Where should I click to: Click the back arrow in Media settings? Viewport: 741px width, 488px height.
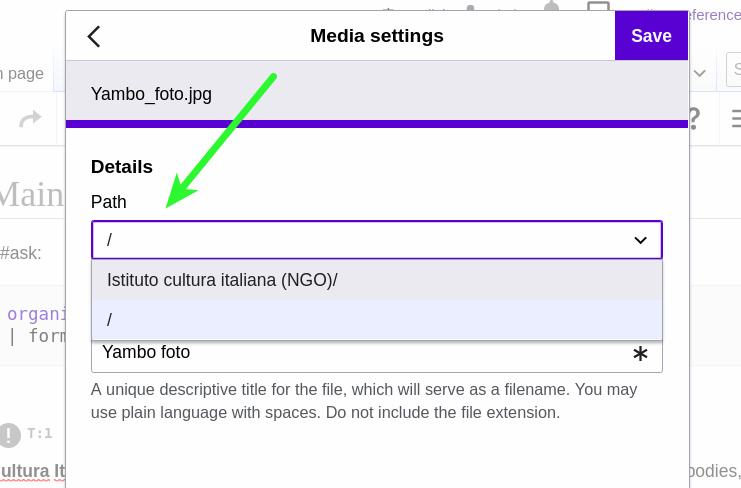pos(94,37)
